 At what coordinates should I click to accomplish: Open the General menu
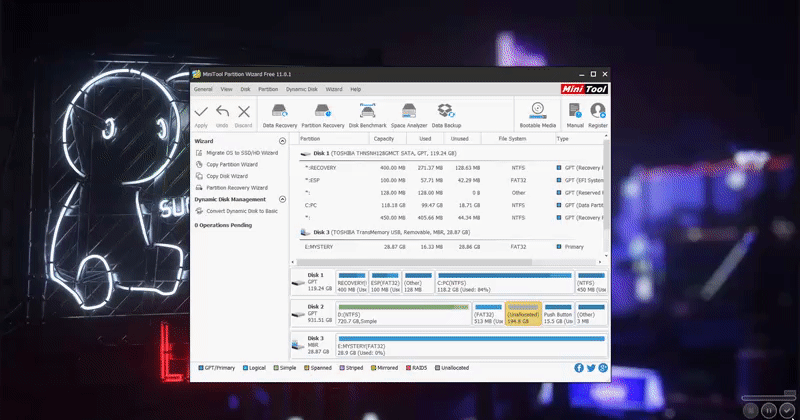(x=203, y=89)
